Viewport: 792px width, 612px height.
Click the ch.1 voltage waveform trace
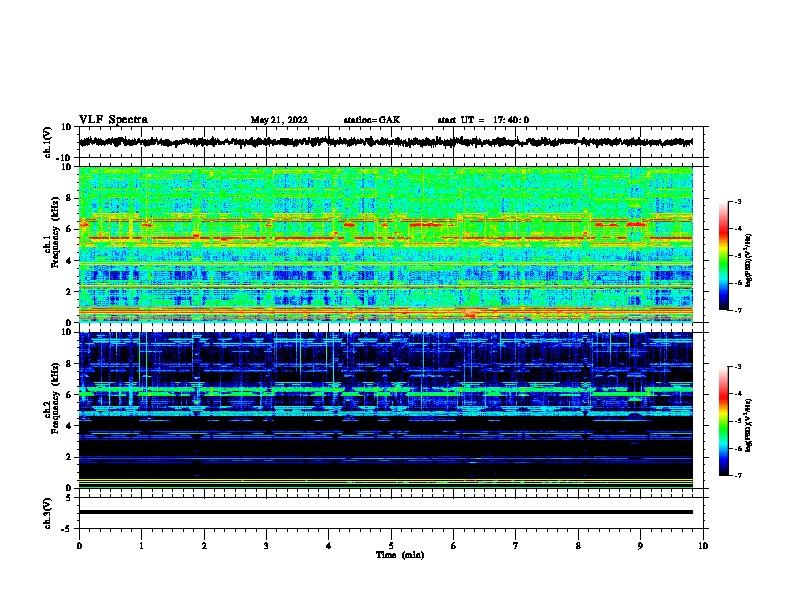(x=385, y=142)
